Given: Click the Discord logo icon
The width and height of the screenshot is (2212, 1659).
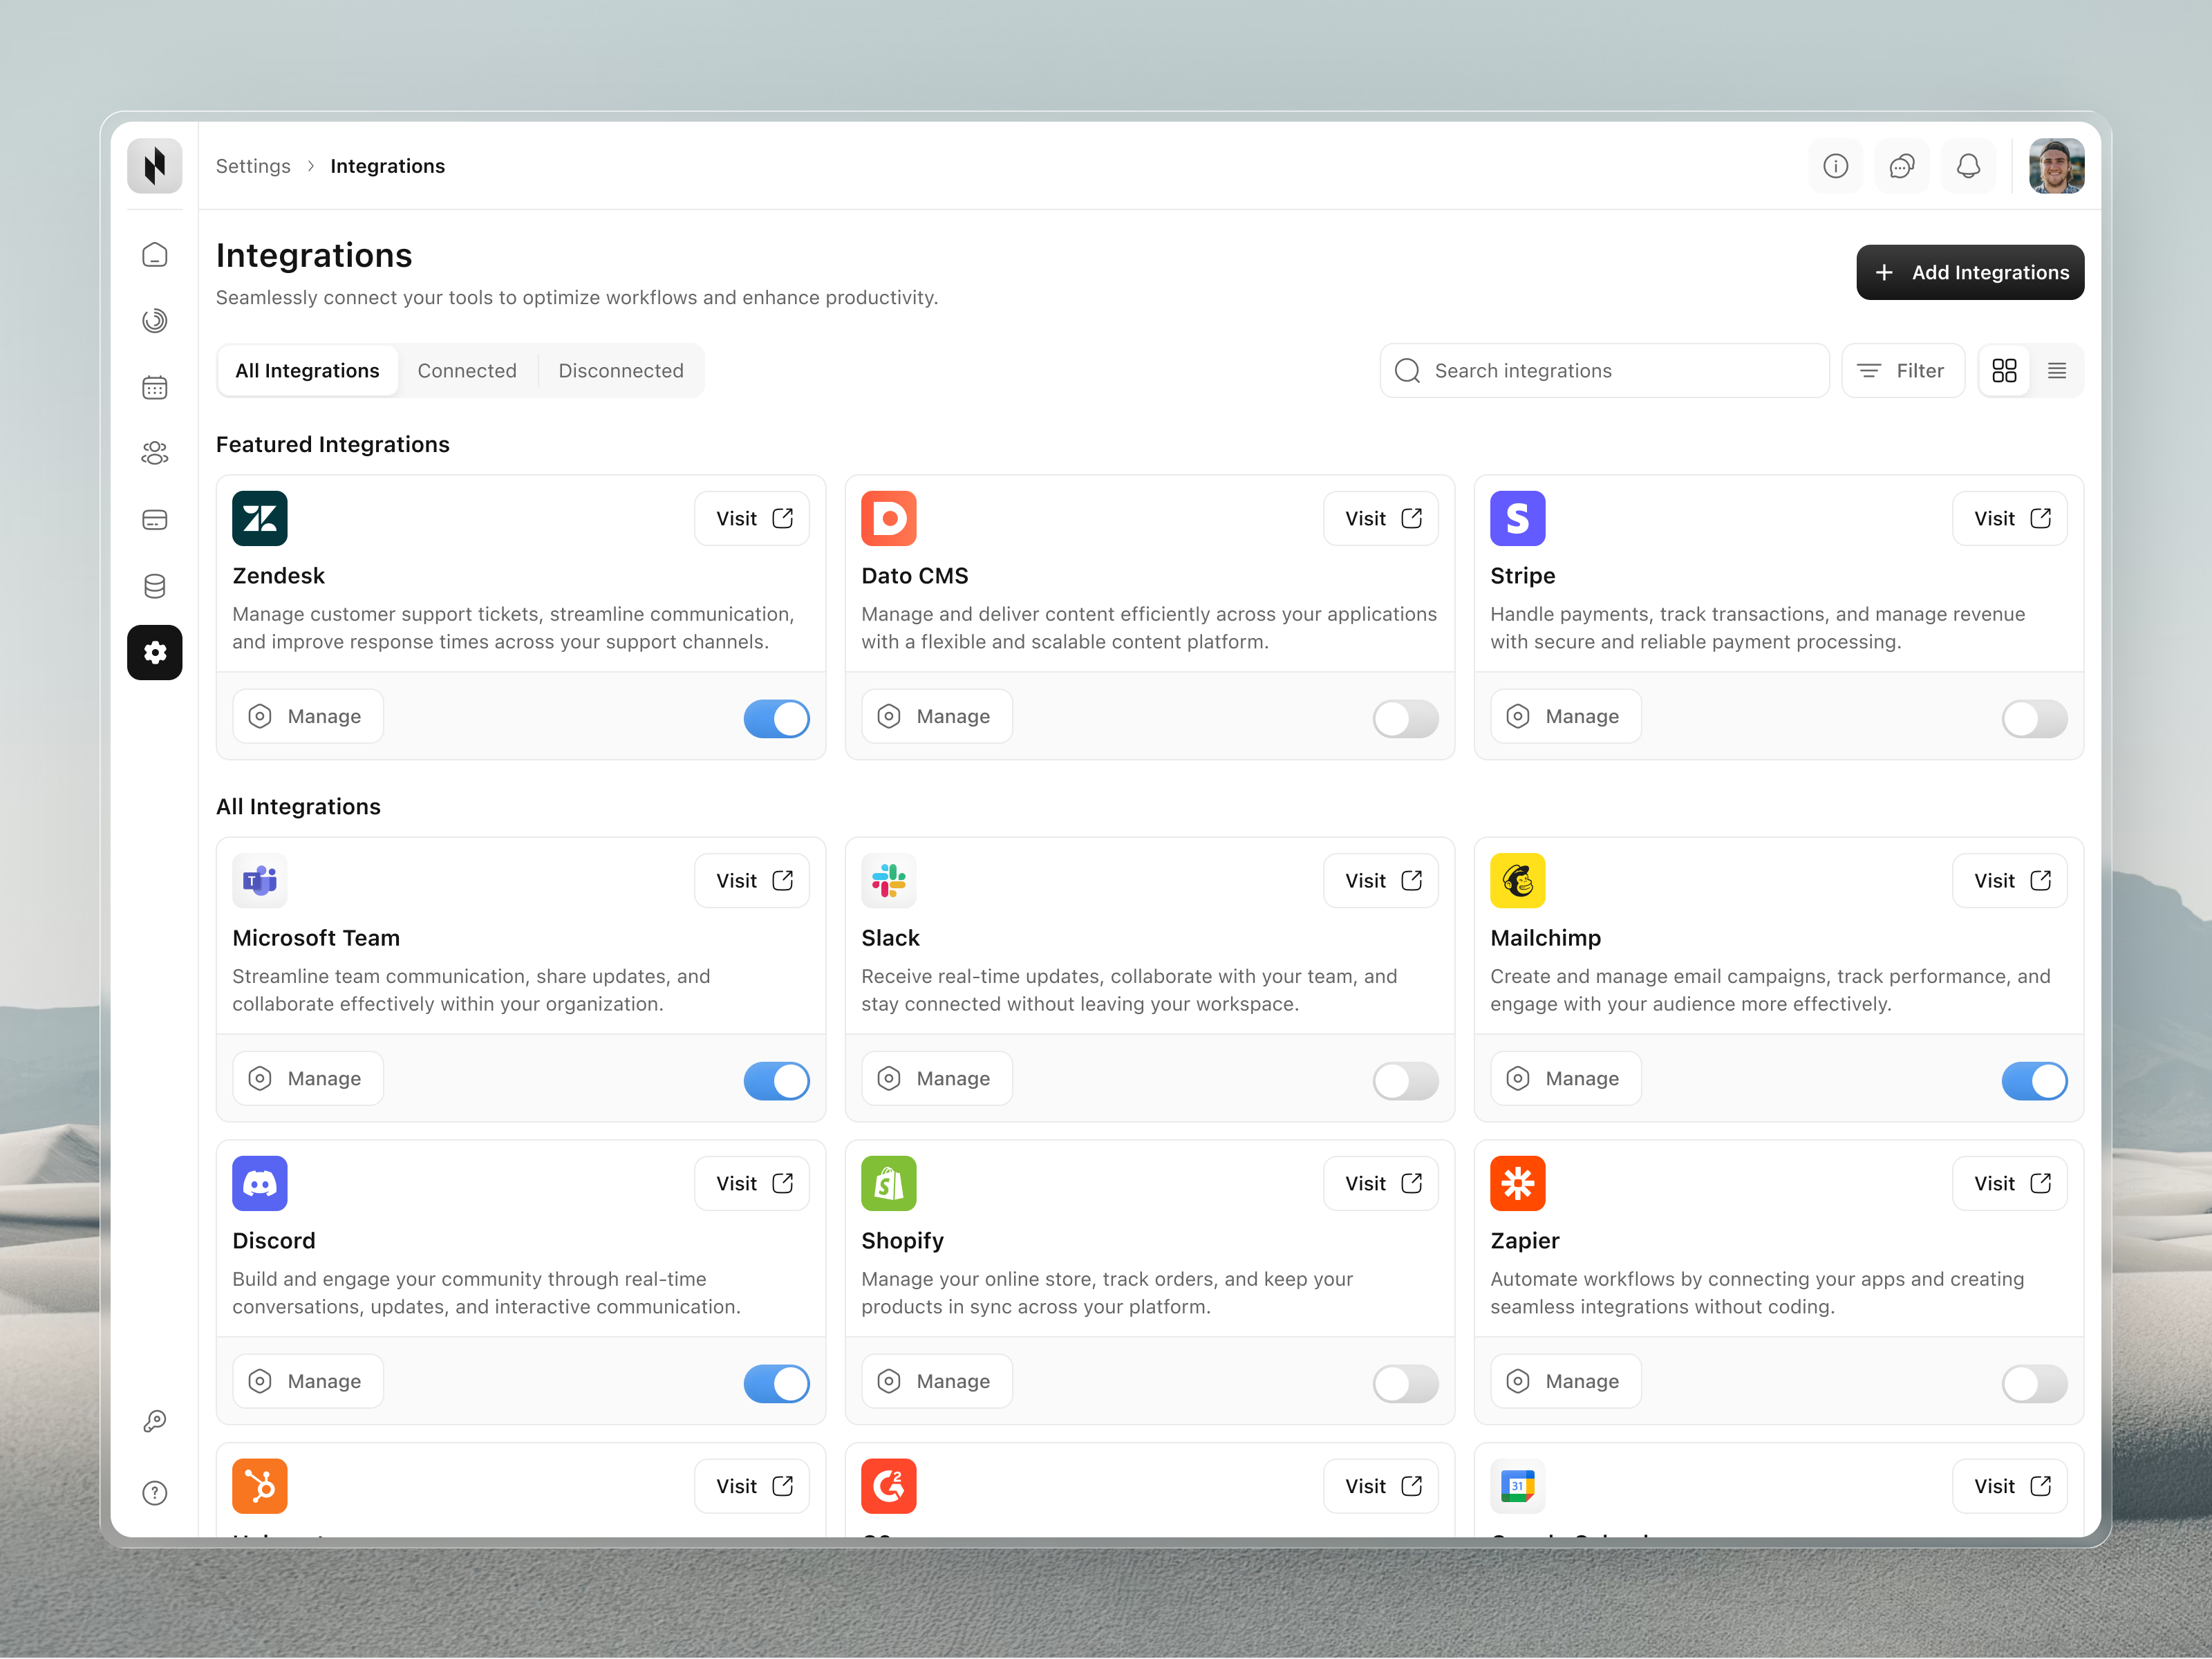Looking at the screenshot, I should coord(260,1184).
